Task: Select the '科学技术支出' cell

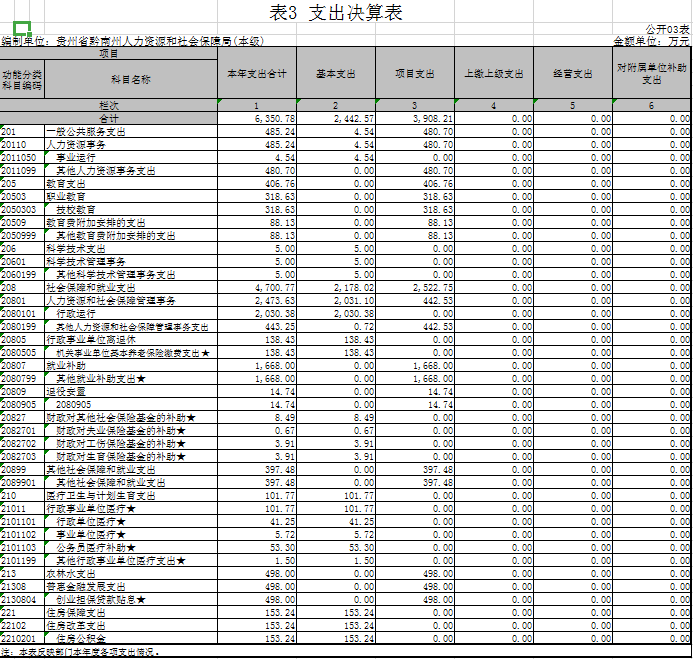Action: point(131,248)
